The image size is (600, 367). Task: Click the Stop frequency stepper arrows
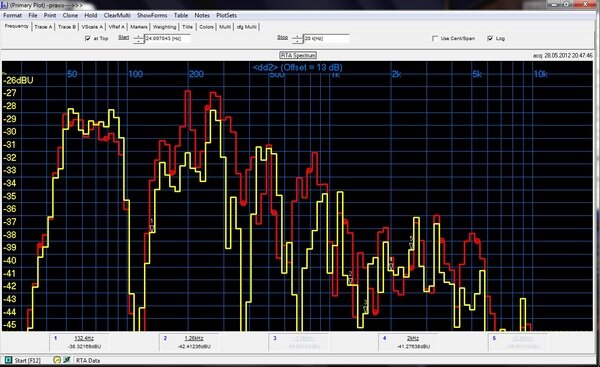tap(298, 39)
